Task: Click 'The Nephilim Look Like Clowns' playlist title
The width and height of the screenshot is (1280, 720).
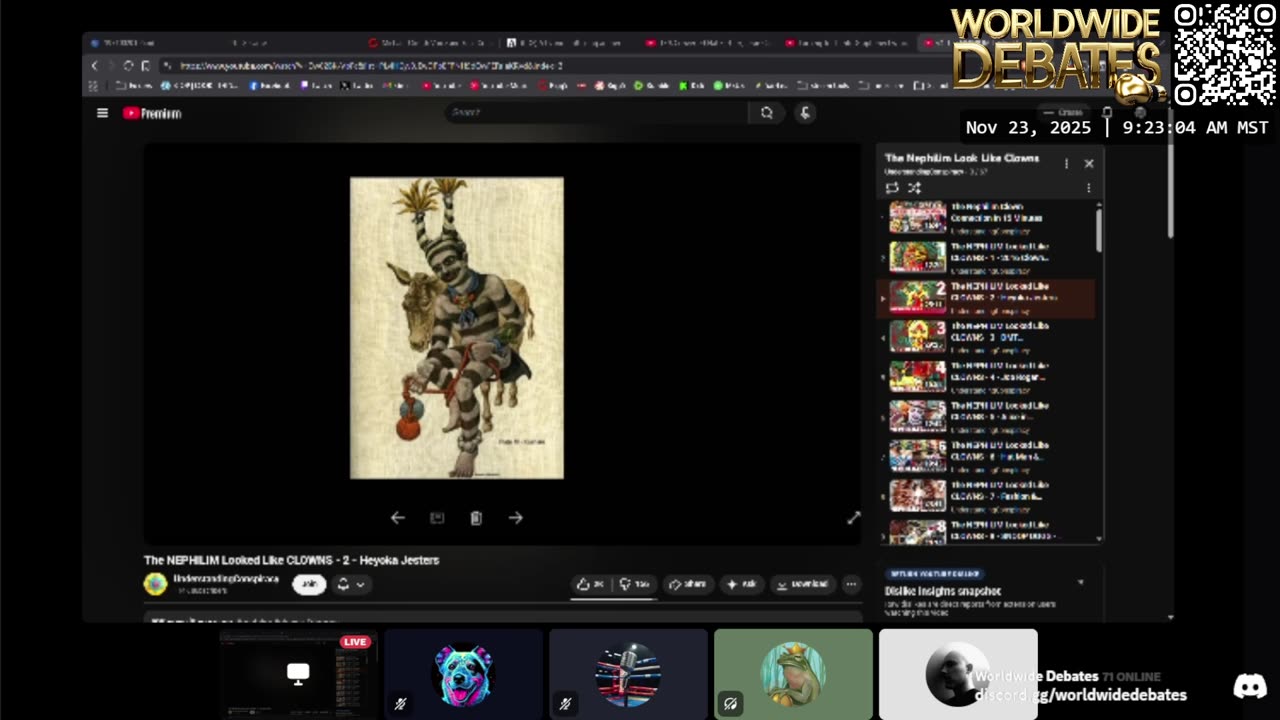Action: click(x=962, y=158)
